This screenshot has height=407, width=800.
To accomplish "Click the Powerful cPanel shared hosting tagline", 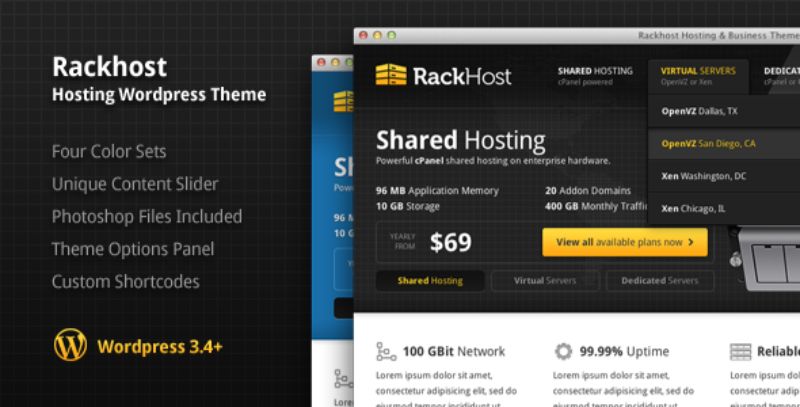I will [x=493, y=161].
